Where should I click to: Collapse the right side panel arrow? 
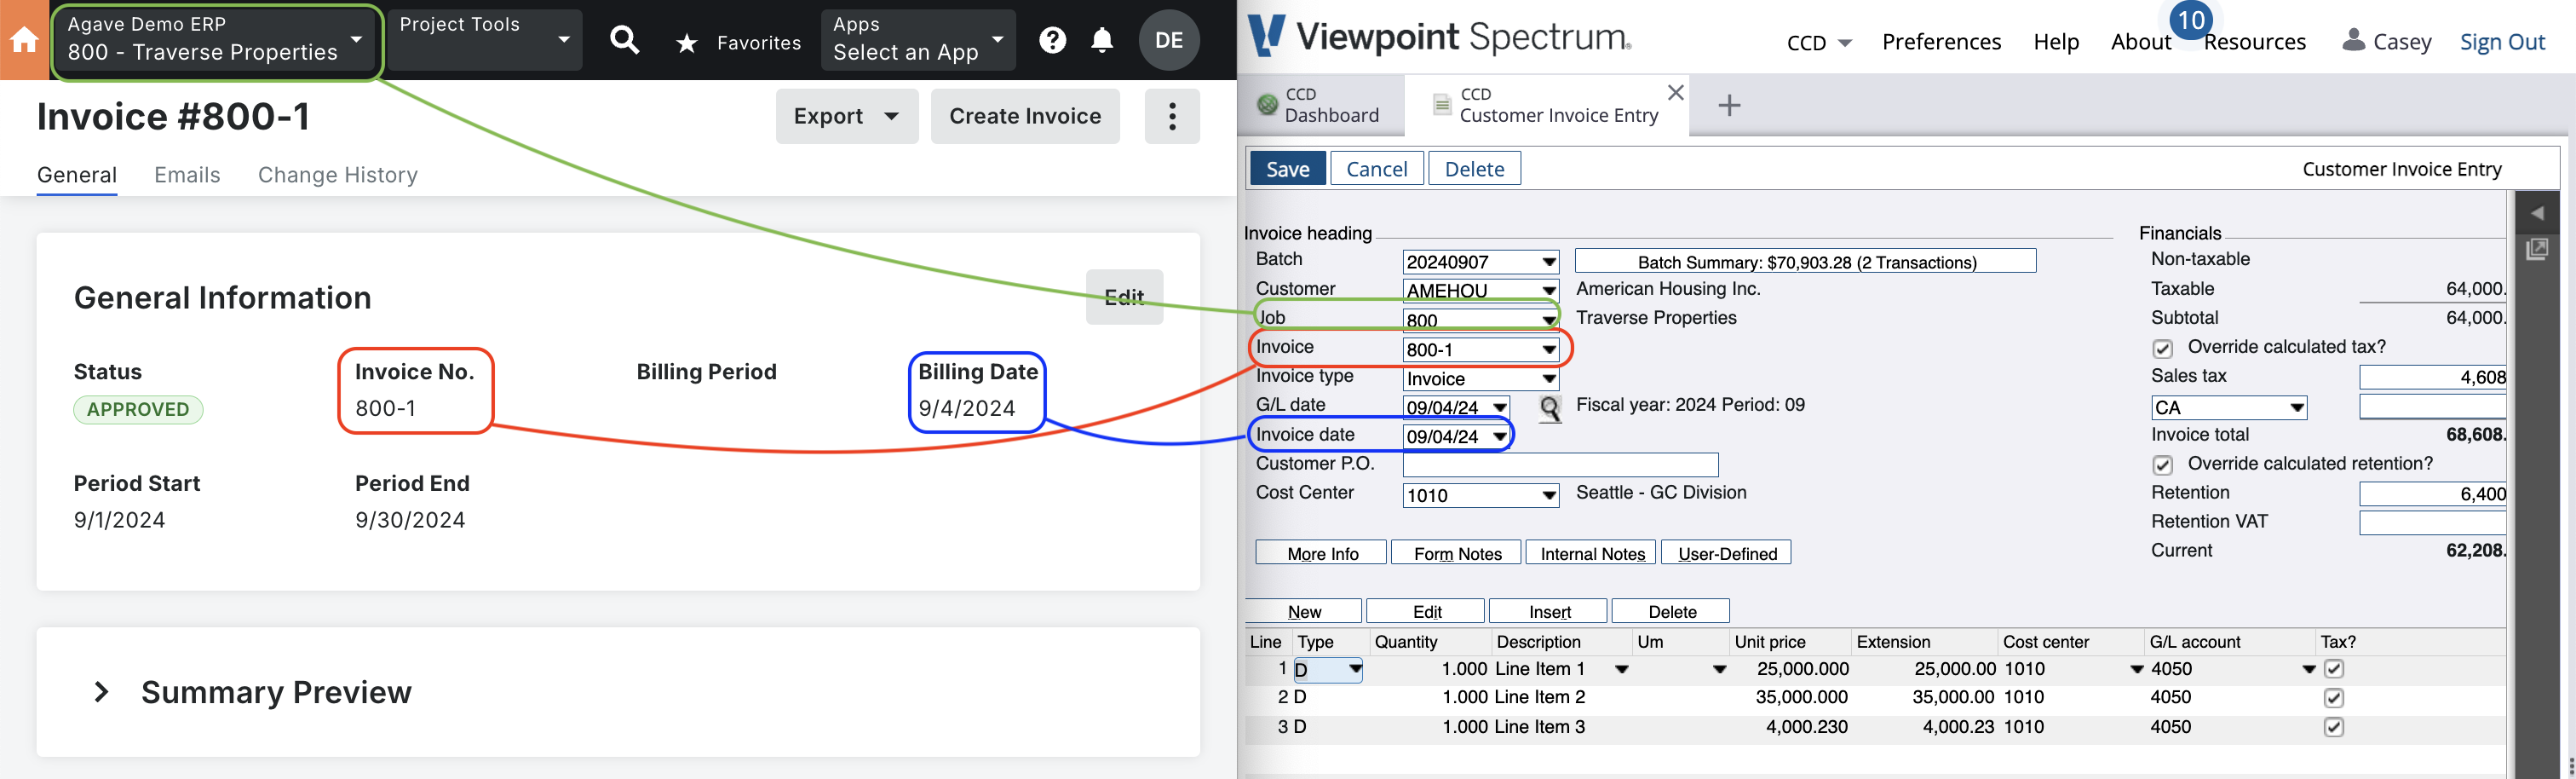tap(2537, 213)
